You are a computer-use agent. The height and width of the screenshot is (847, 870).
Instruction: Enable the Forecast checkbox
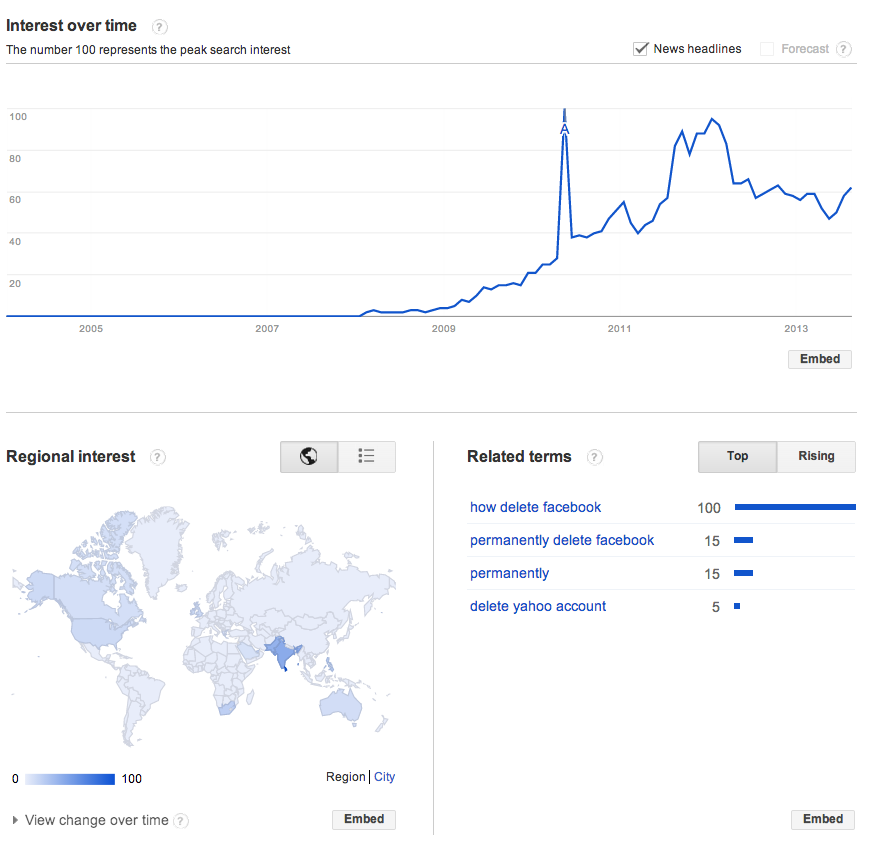[x=767, y=49]
